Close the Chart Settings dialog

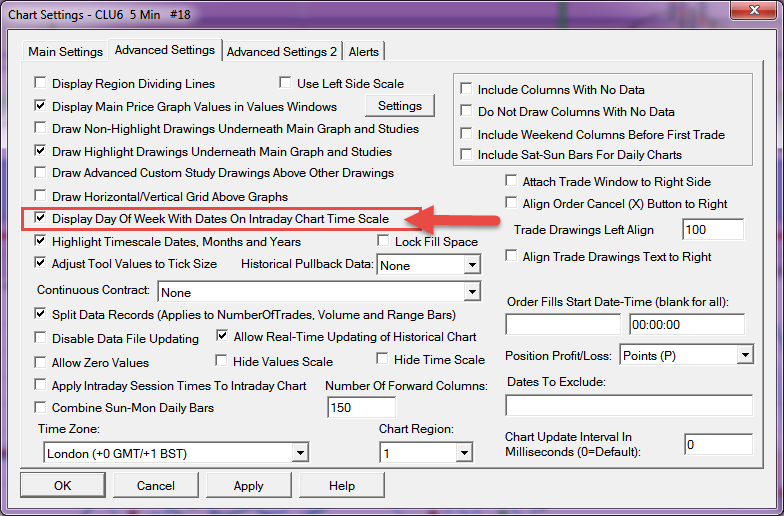(754, 10)
